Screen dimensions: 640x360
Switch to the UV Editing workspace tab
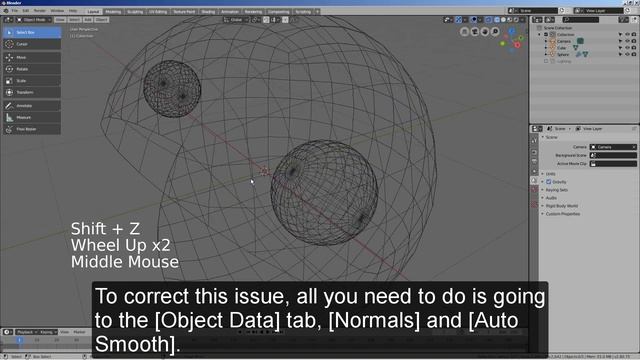pos(158,11)
